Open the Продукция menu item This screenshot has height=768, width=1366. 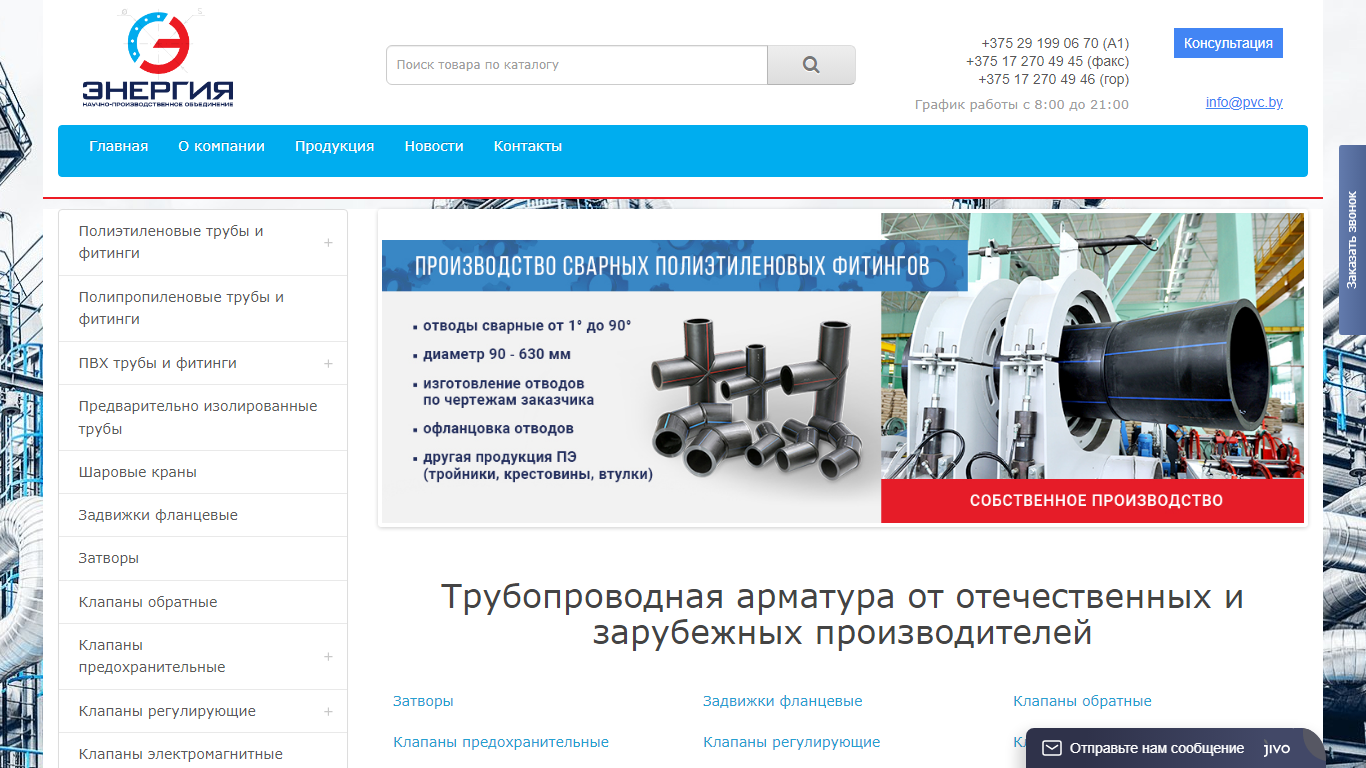pyautogui.click(x=334, y=146)
